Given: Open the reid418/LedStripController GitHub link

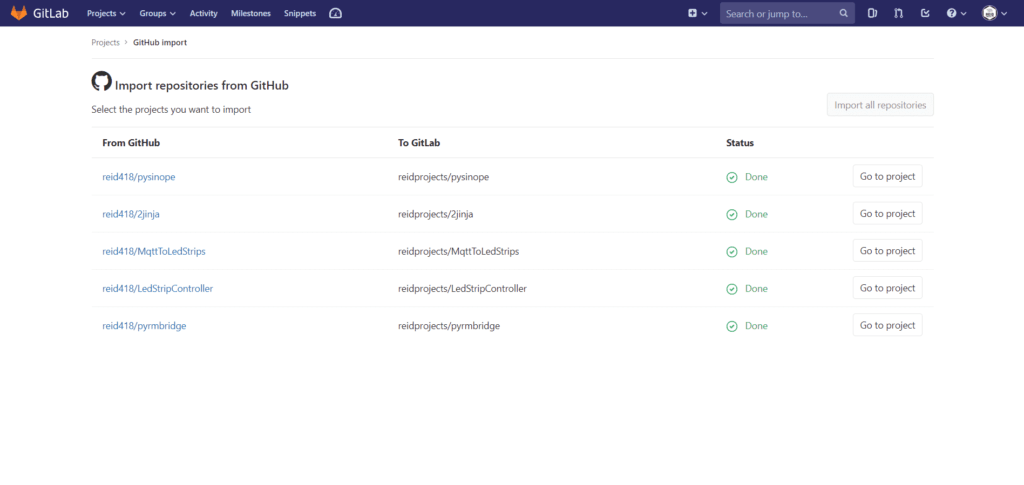Looking at the screenshot, I should point(157,289).
